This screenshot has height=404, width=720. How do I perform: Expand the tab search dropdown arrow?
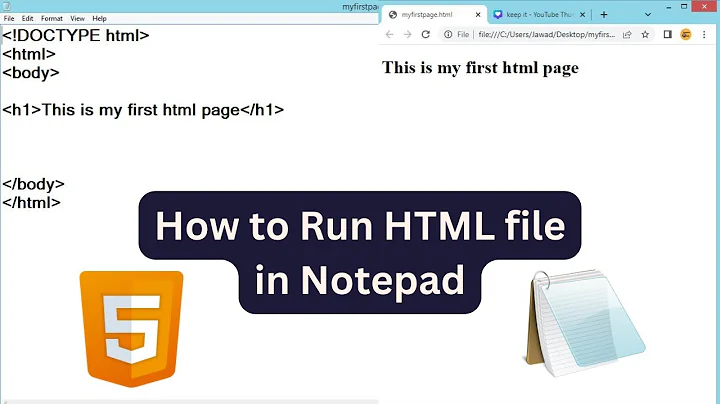[648, 15]
